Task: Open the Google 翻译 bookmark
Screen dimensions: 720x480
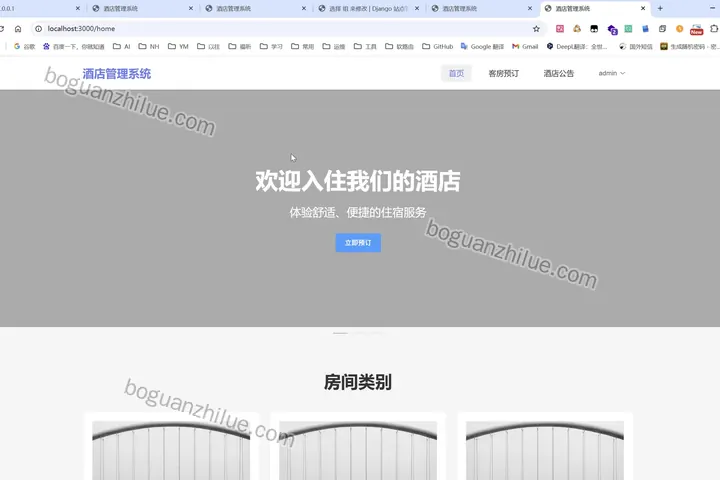Action: [482, 46]
